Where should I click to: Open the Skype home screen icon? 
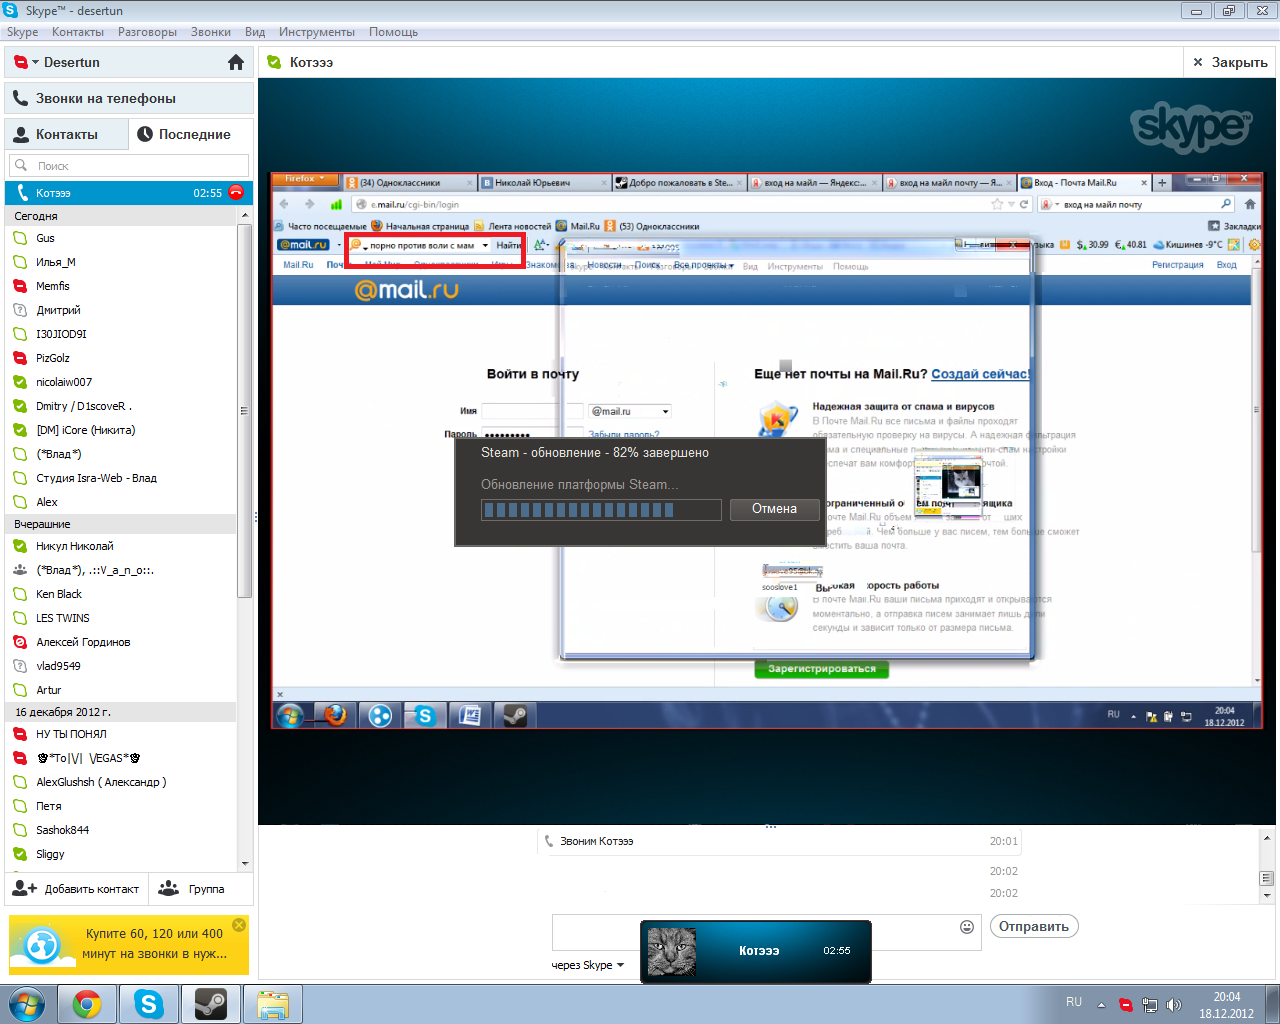click(x=236, y=62)
